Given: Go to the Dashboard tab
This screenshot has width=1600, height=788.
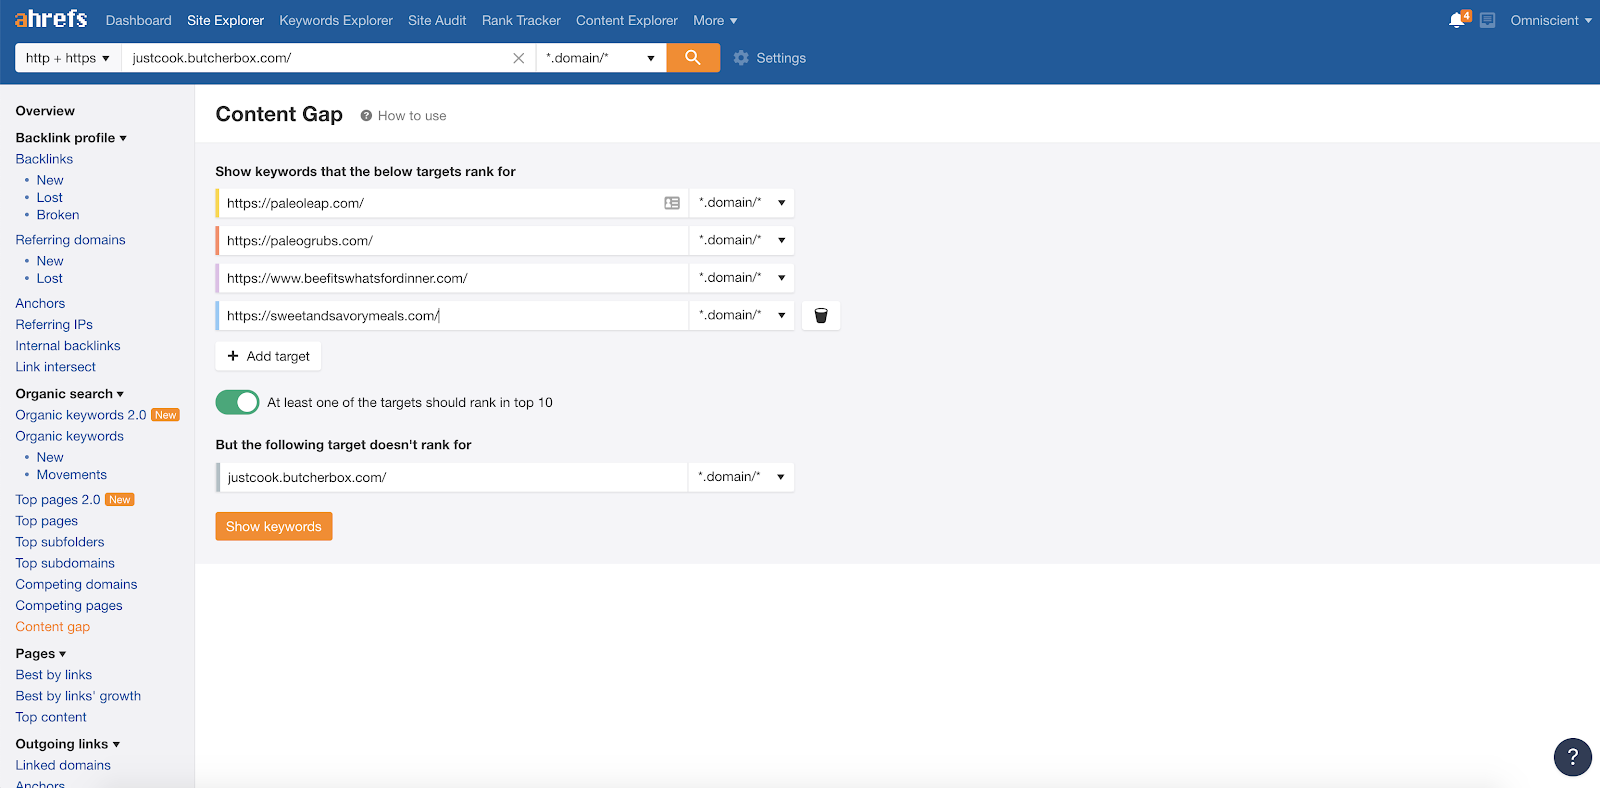Looking at the screenshot, I should 139,20.
